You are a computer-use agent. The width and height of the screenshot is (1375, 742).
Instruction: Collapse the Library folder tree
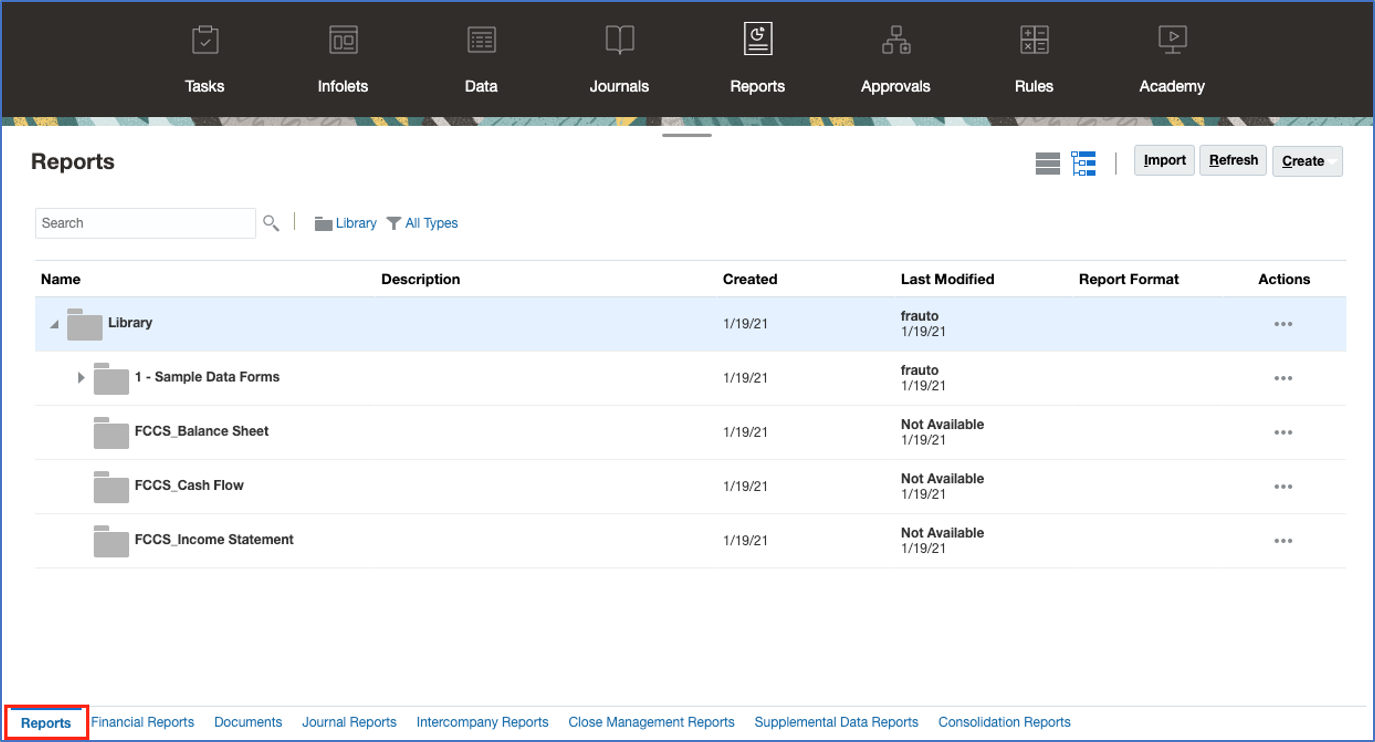tap(54, 324)
